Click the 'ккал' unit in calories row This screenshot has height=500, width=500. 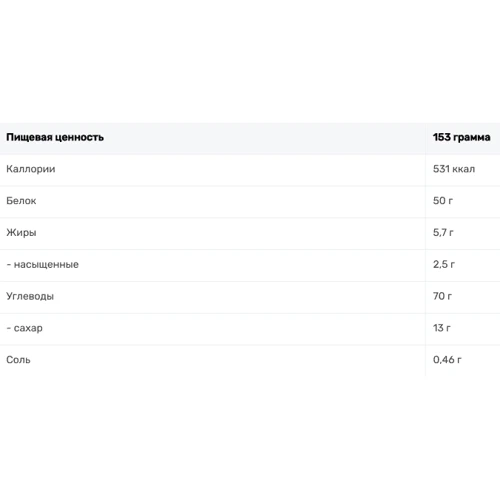click(x=464, y=169)
